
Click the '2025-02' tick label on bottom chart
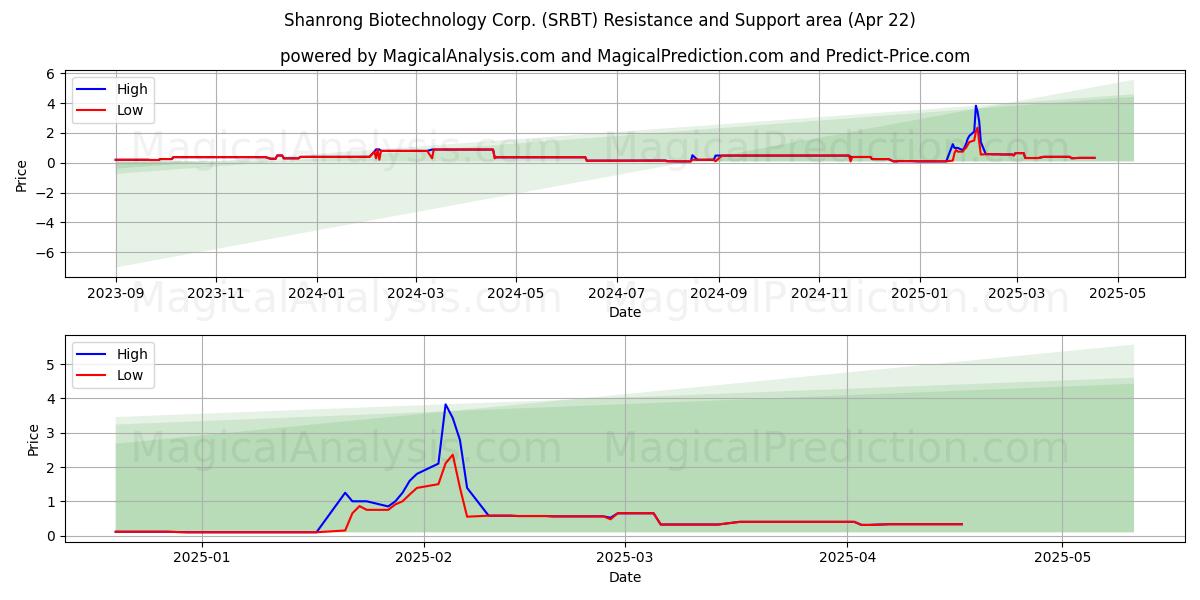(424, 558)
